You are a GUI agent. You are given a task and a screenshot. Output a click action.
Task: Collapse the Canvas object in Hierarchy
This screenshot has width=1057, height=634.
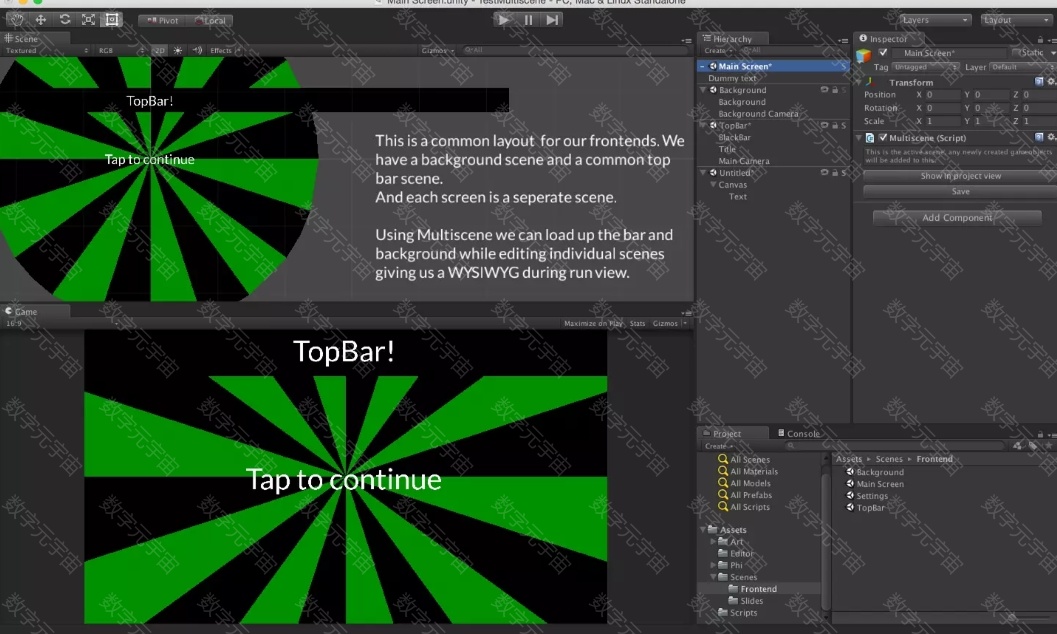(x=713, y=185)
